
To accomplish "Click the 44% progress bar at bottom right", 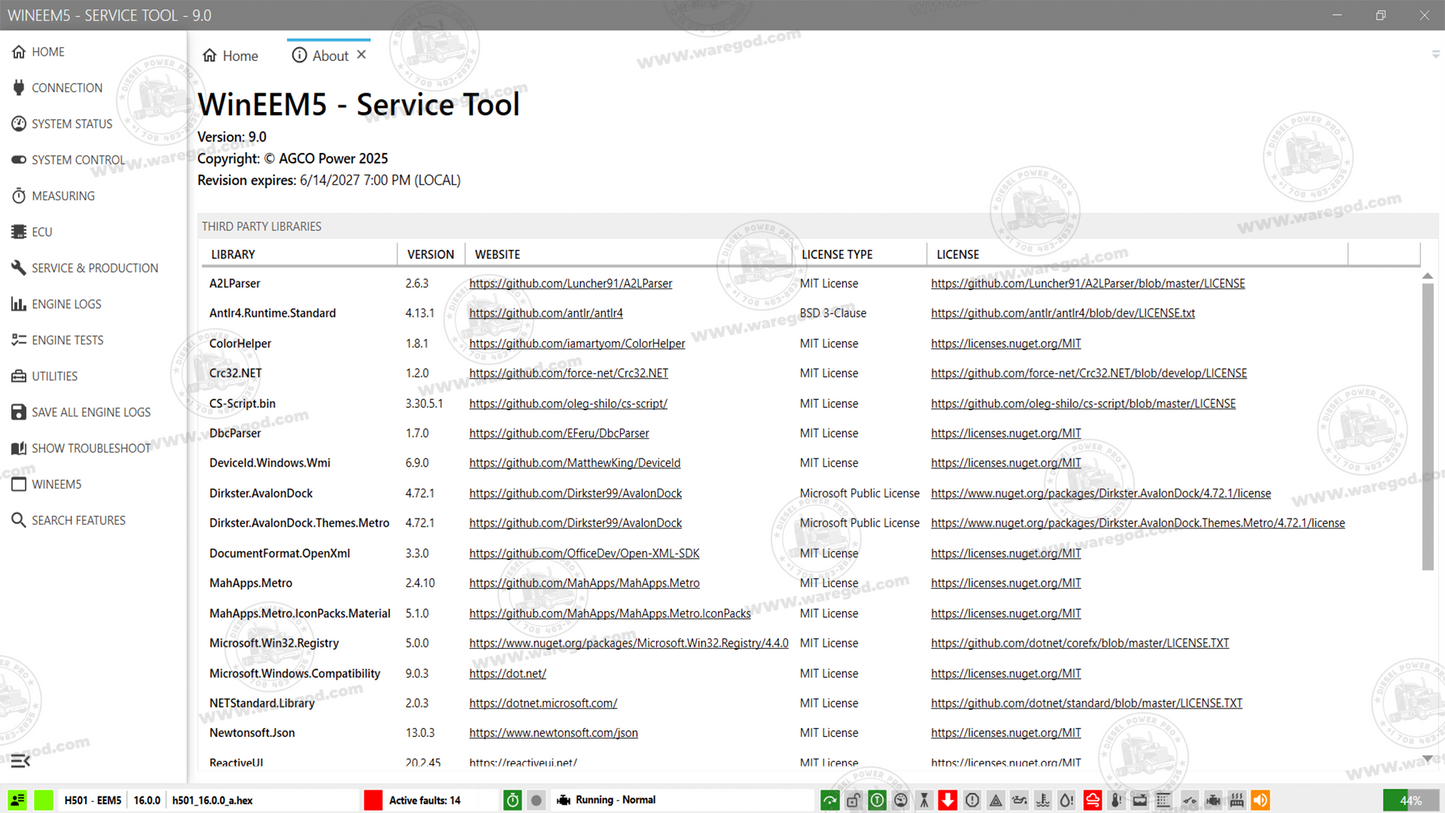I will point(1410,800).
